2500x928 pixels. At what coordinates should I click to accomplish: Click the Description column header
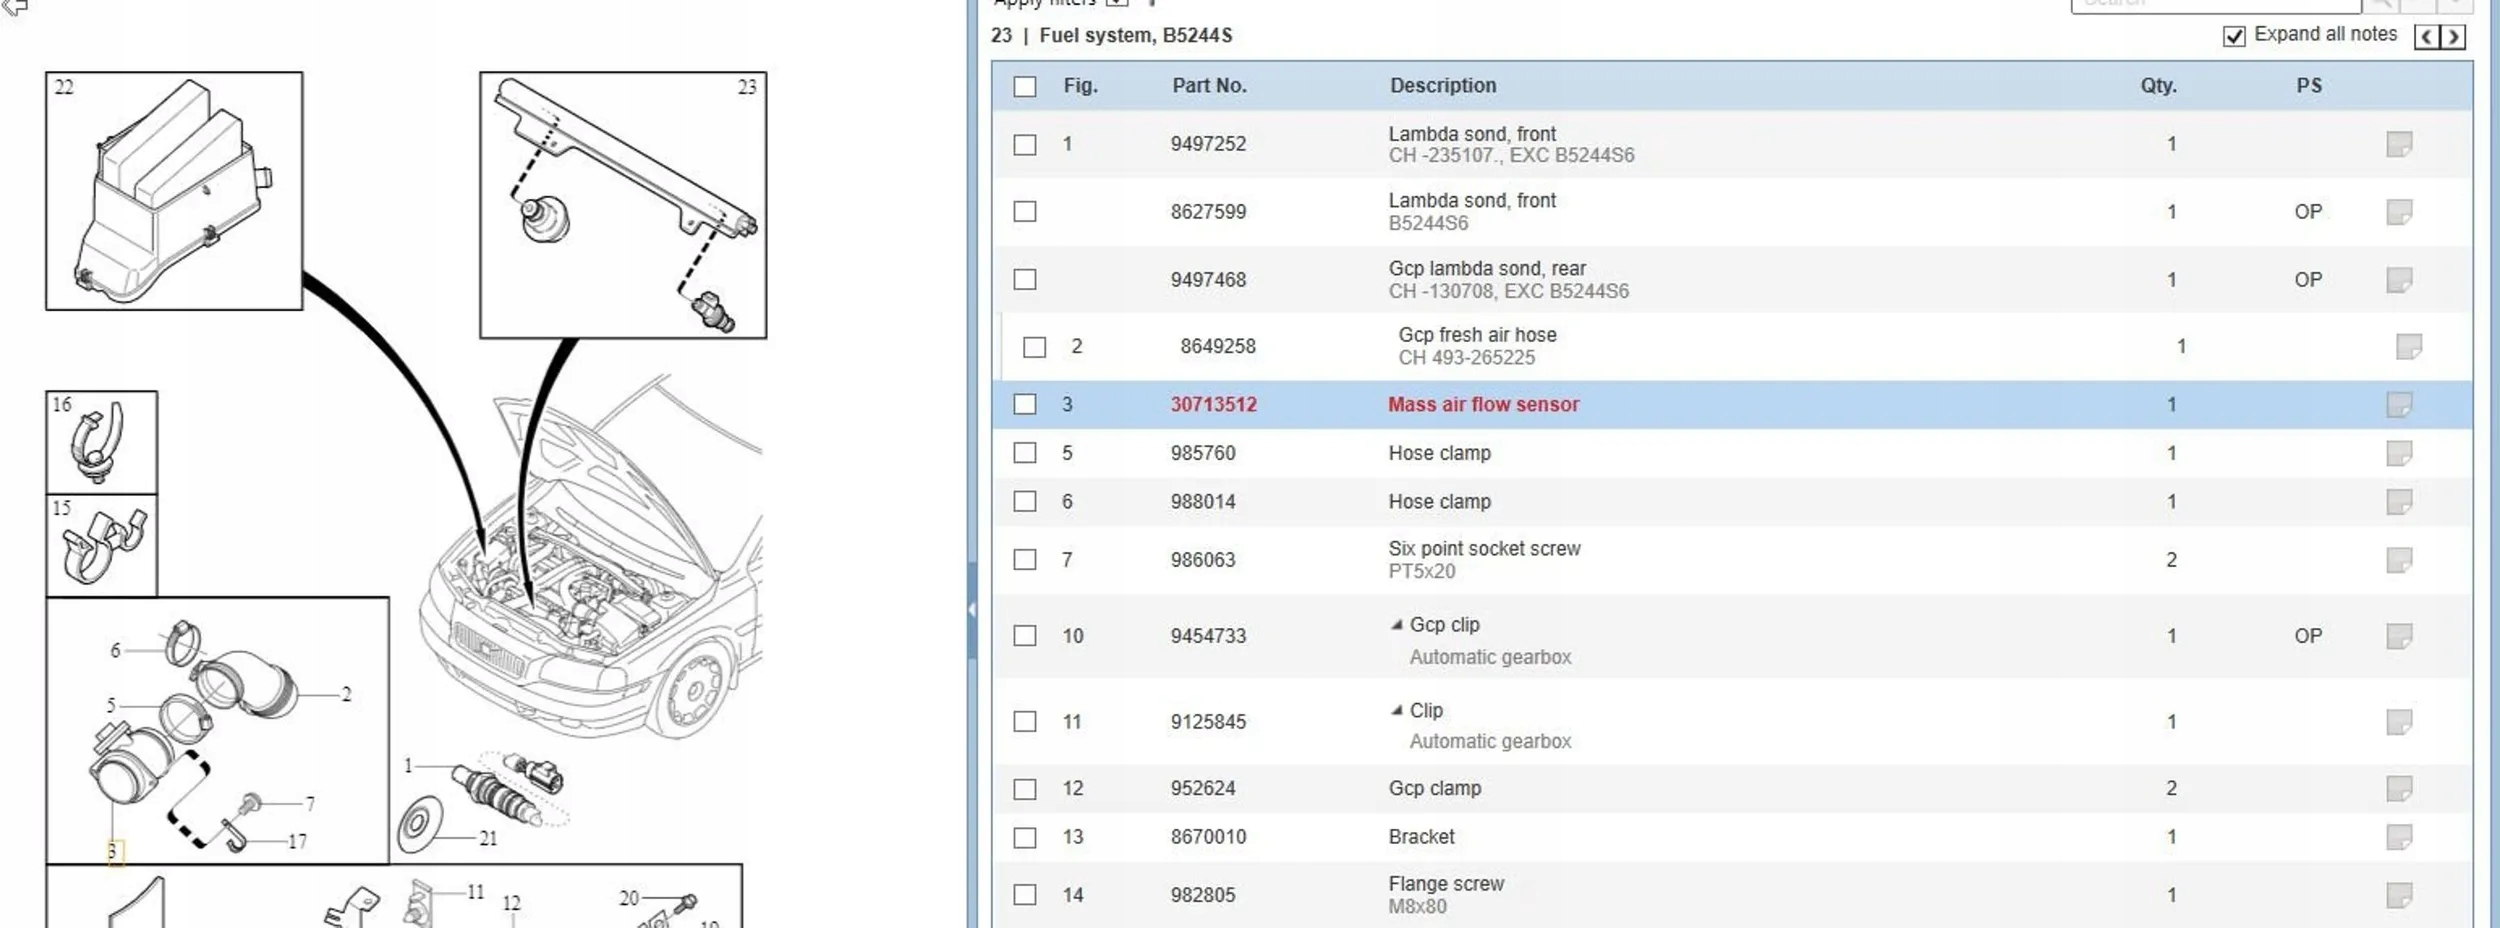(1442, 86)
